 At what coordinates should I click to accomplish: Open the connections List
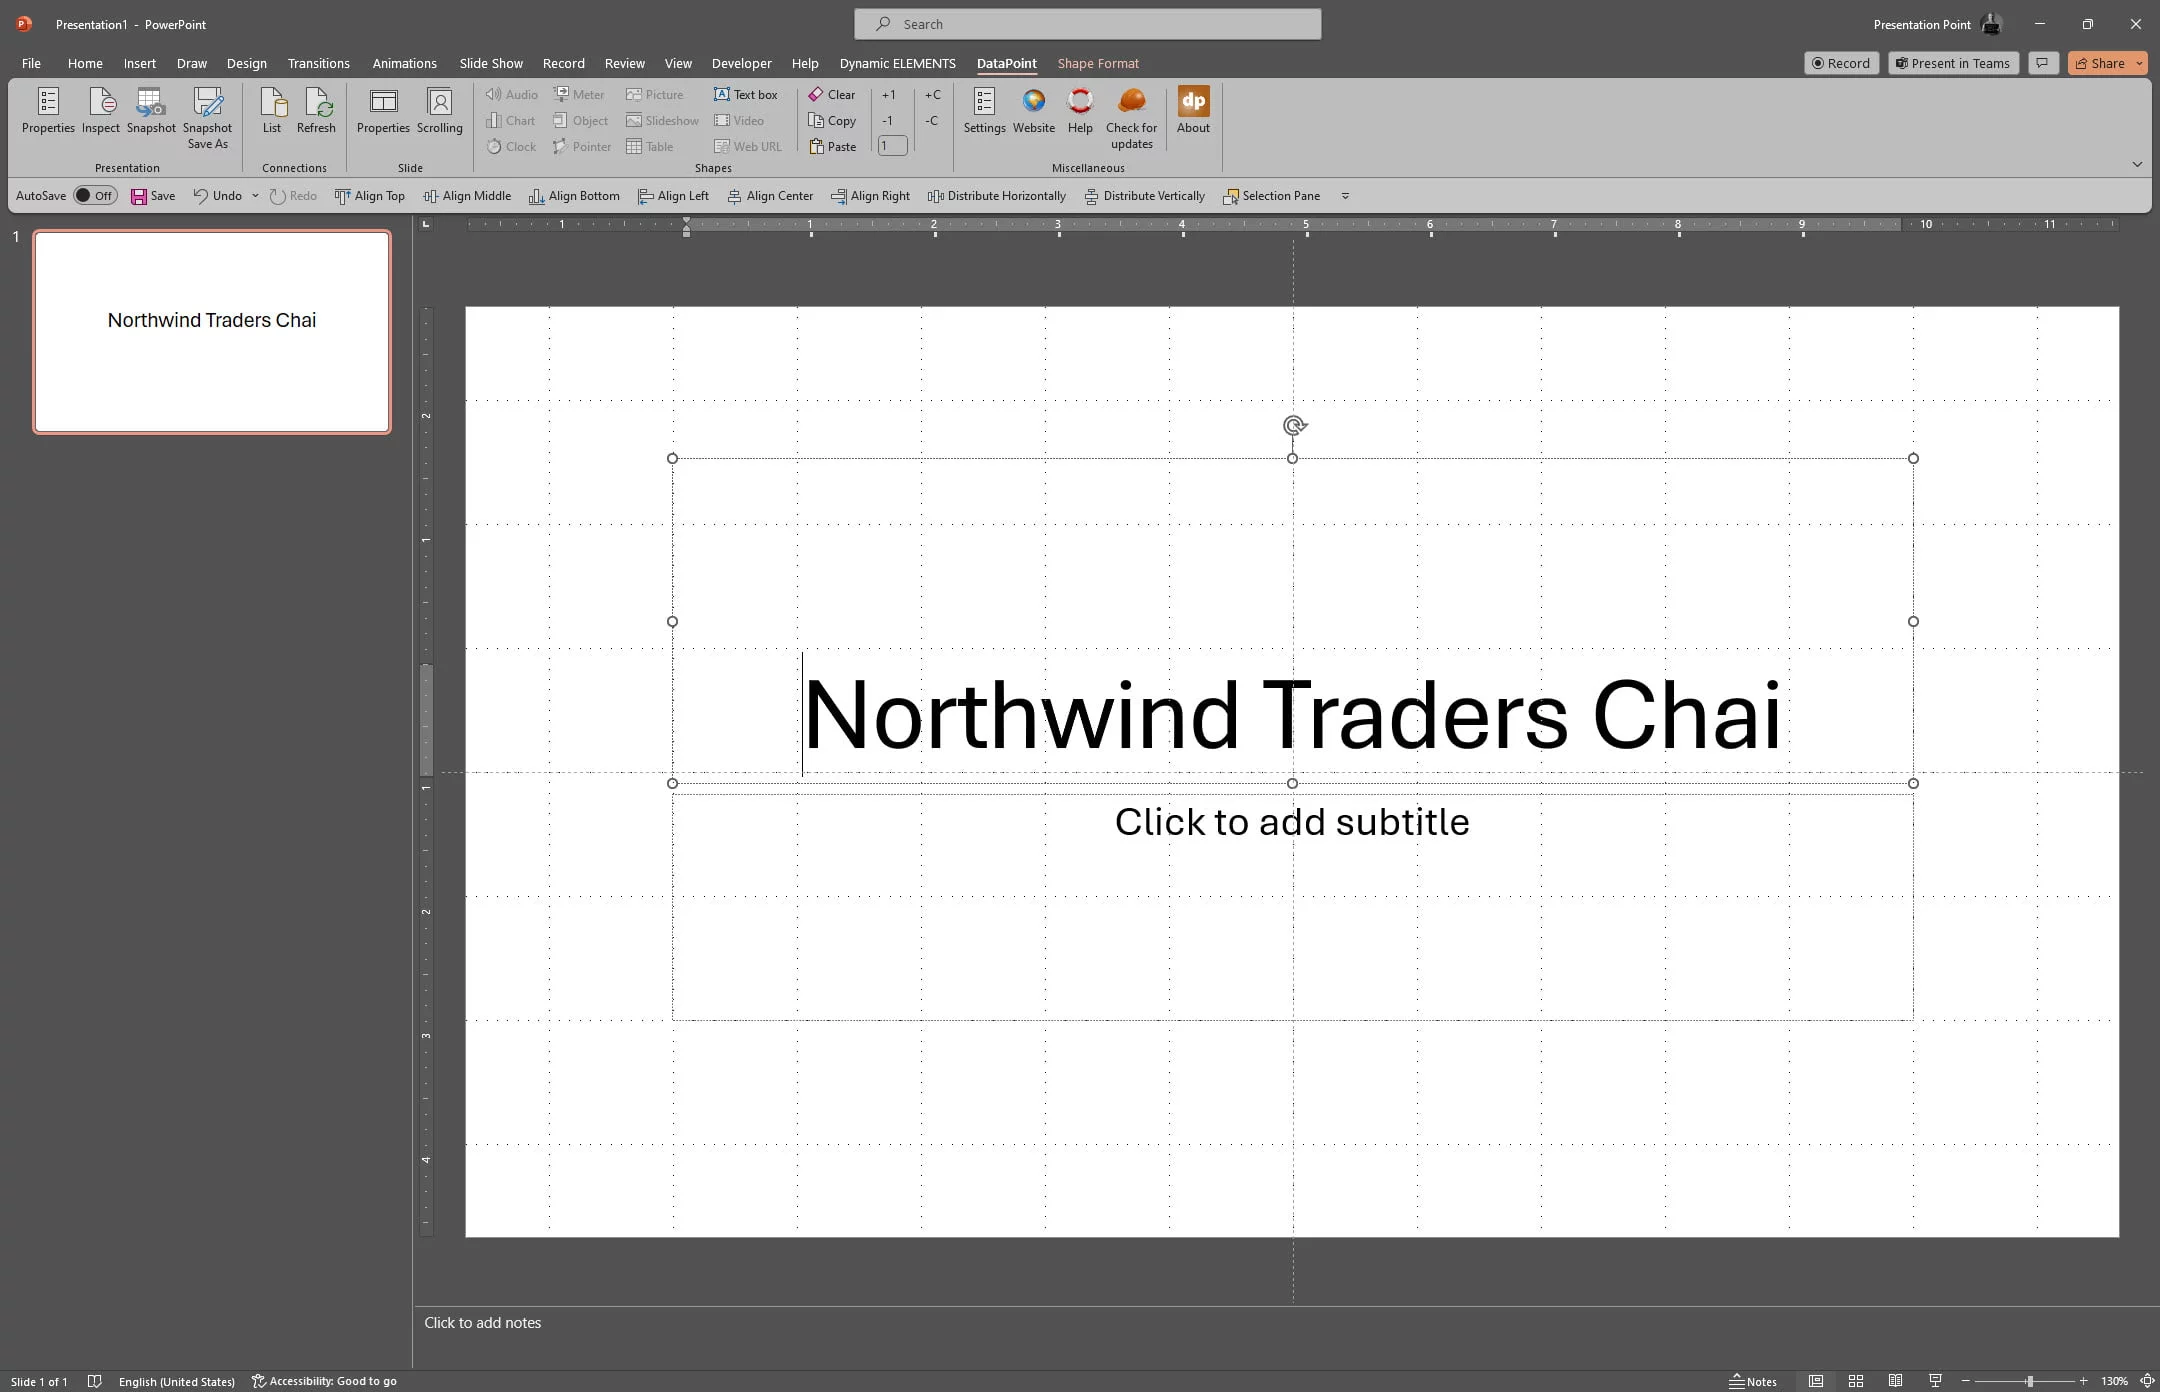click(x=272, y=111)
